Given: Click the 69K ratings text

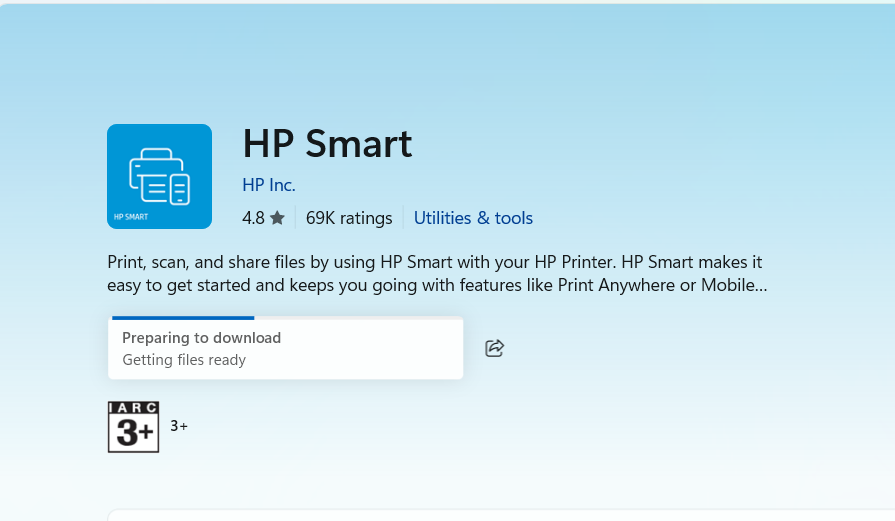Looking at the screenshot, I should click(x=349, y=218).
